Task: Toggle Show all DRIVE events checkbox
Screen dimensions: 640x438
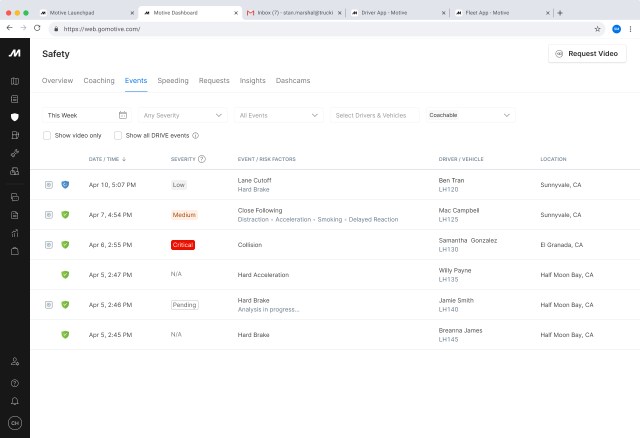Action: (118, 135)
